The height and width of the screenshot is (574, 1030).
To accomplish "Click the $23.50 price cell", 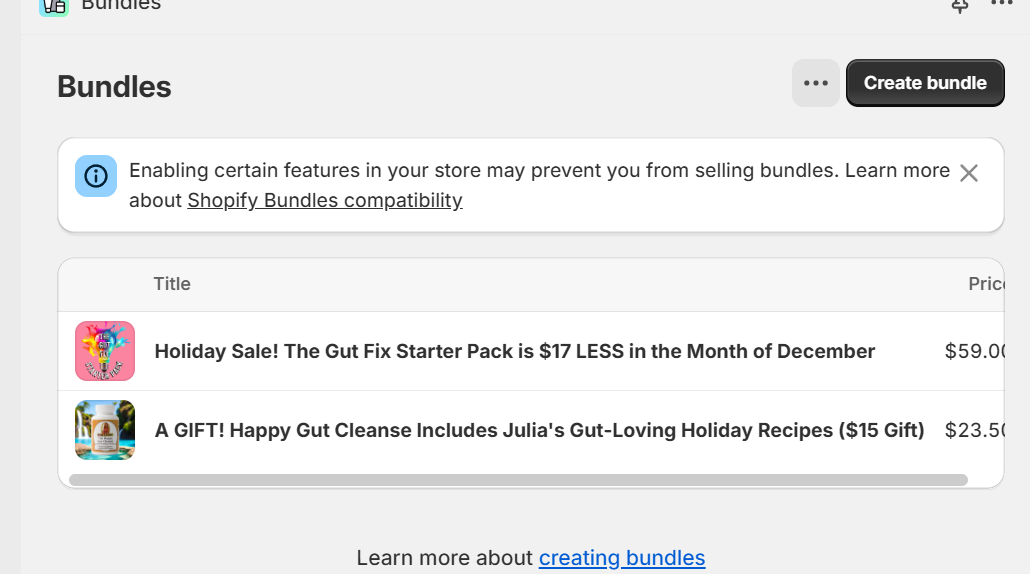I will [x=974, y=430].
